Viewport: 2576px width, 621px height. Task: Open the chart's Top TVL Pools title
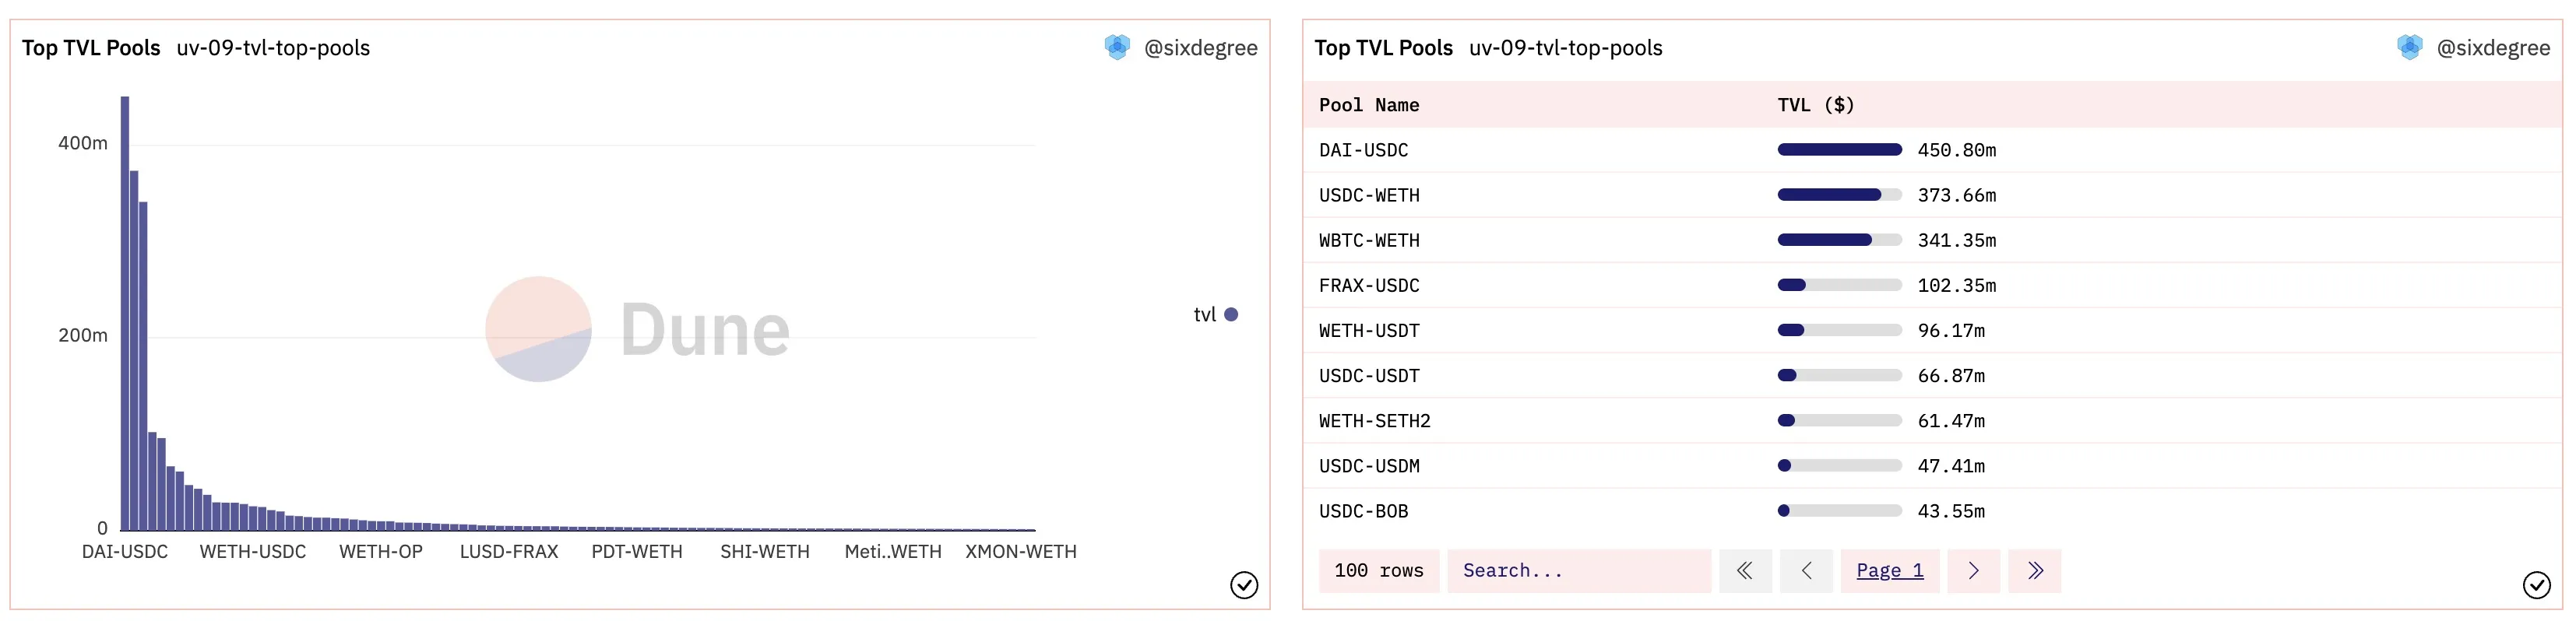91,48
